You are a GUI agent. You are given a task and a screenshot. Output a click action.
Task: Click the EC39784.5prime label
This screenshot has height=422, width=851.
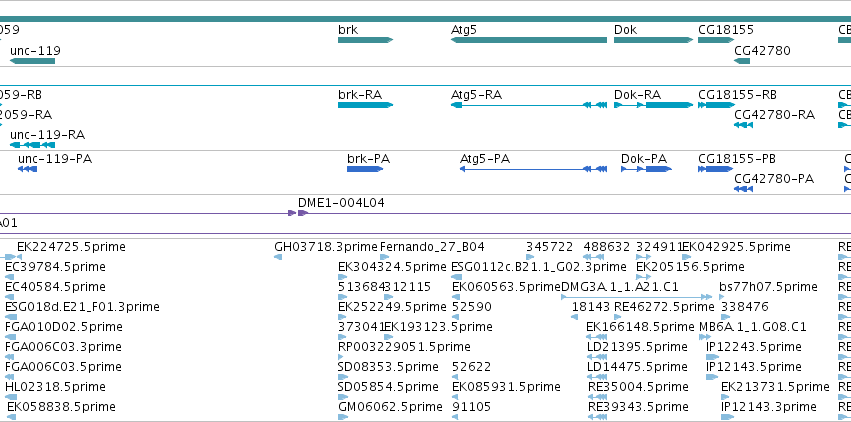point(55,267)
